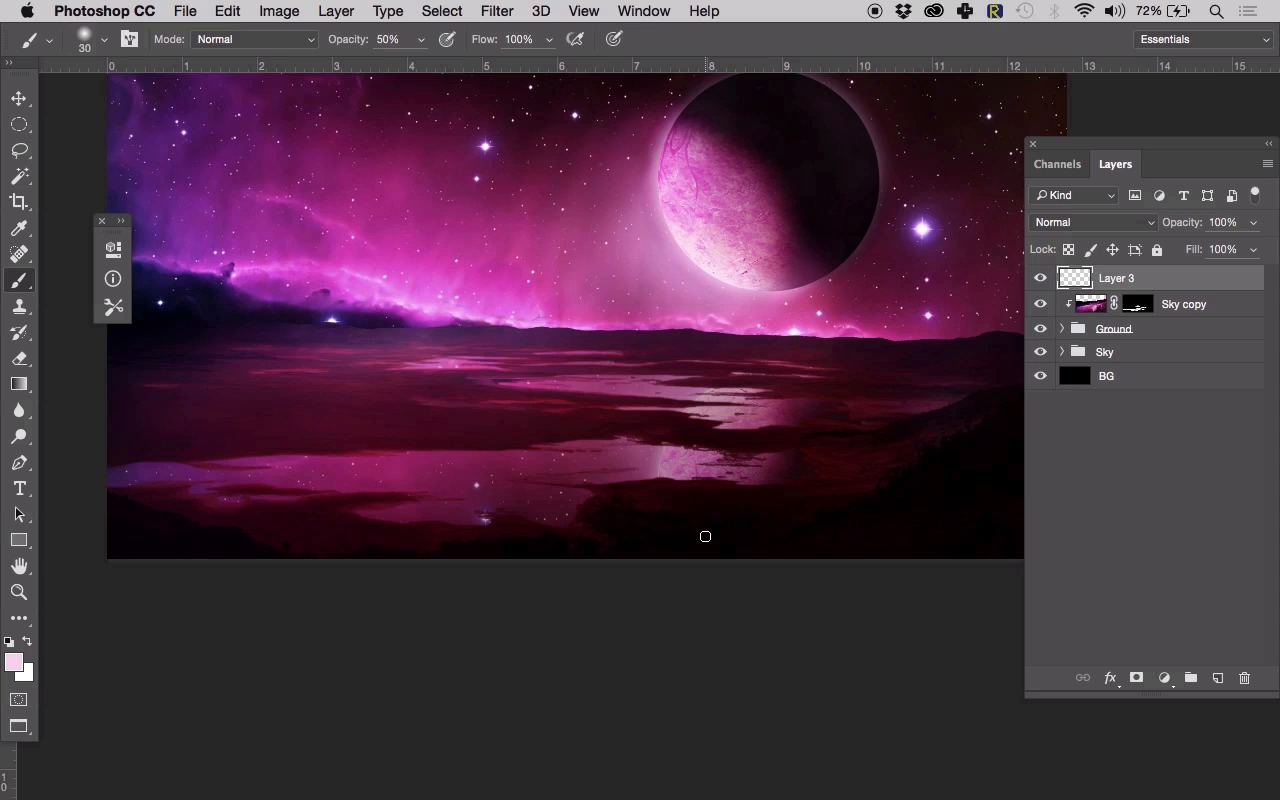Viewport: 1280px width, 800px height.
Task: Open the Filter menu
Action: [x=497, y=11]
